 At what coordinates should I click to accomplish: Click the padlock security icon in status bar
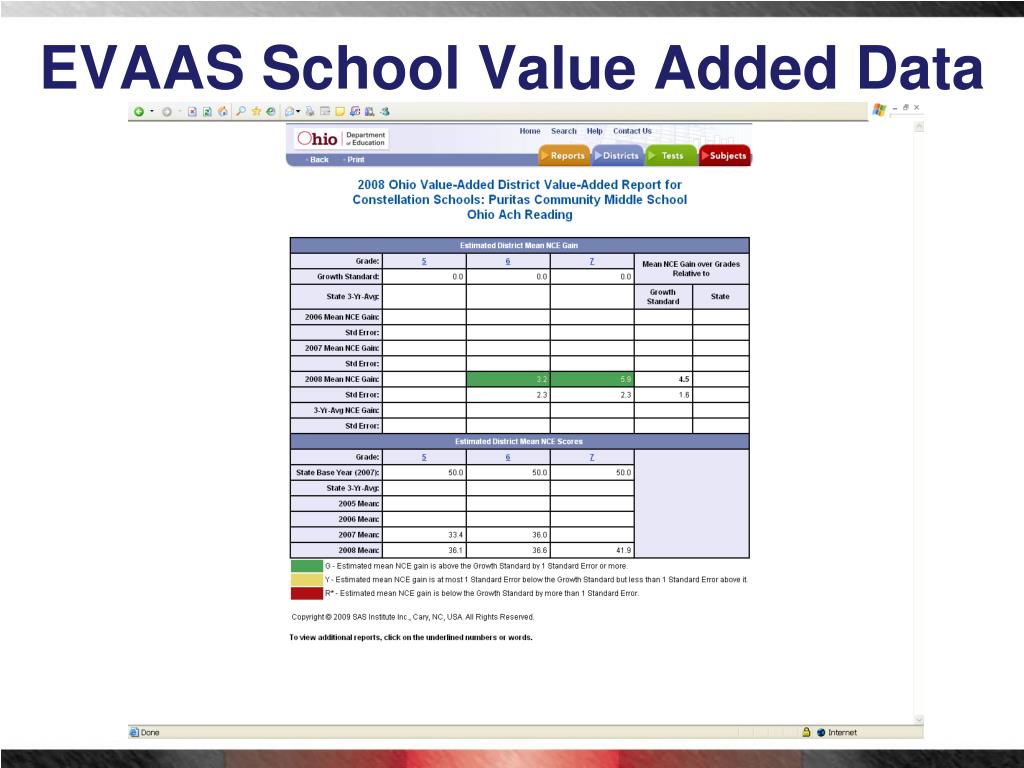click(807, 733)
